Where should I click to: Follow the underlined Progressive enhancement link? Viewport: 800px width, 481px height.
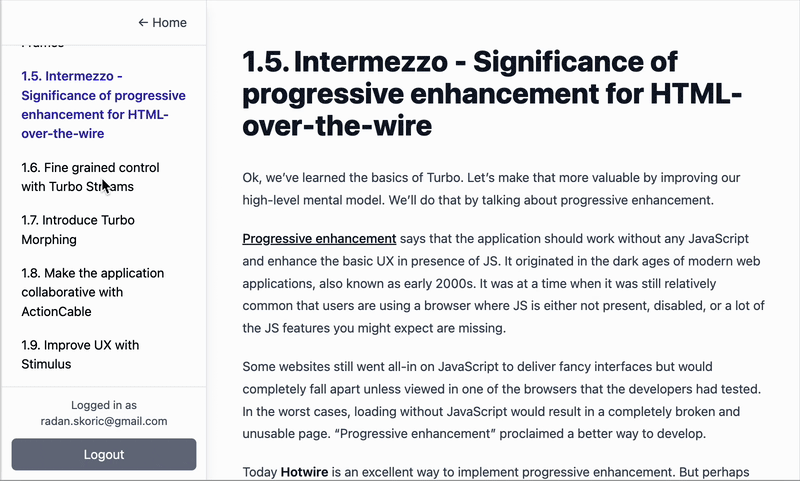(x=319, y=239)
